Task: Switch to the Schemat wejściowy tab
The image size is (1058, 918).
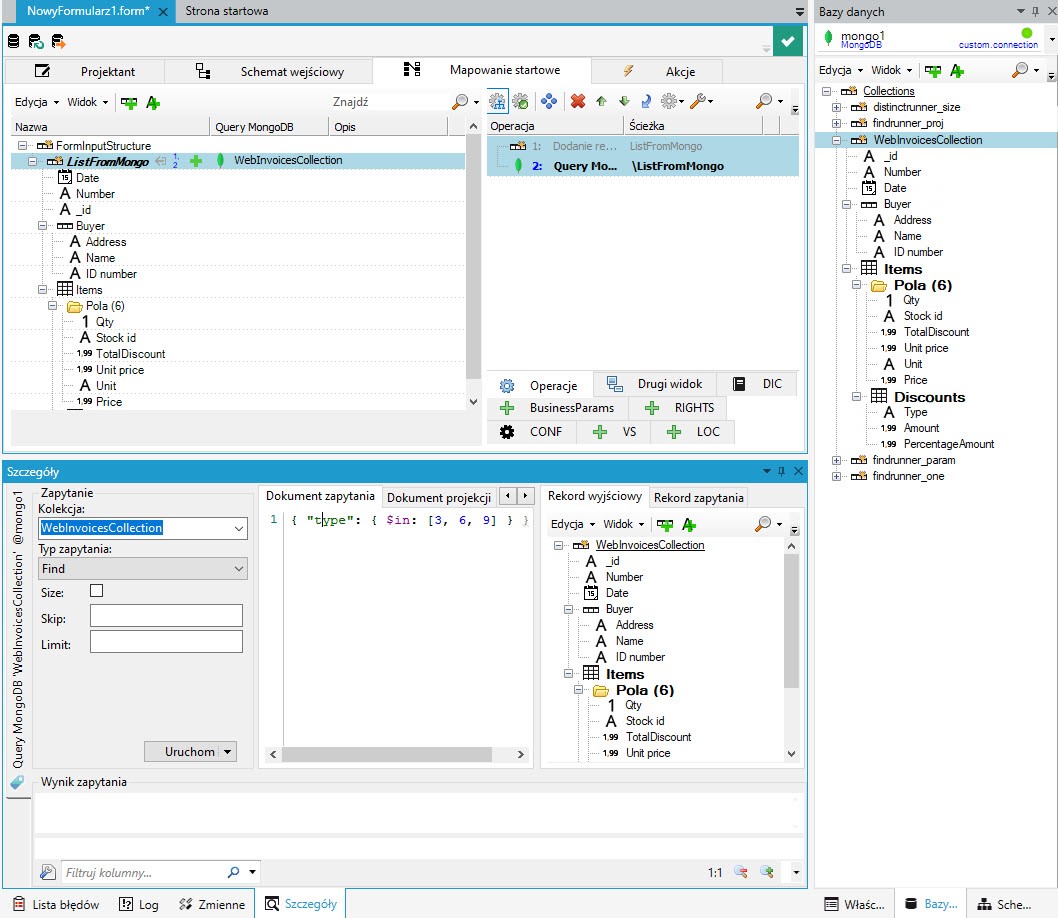Action: coord(269,71)
